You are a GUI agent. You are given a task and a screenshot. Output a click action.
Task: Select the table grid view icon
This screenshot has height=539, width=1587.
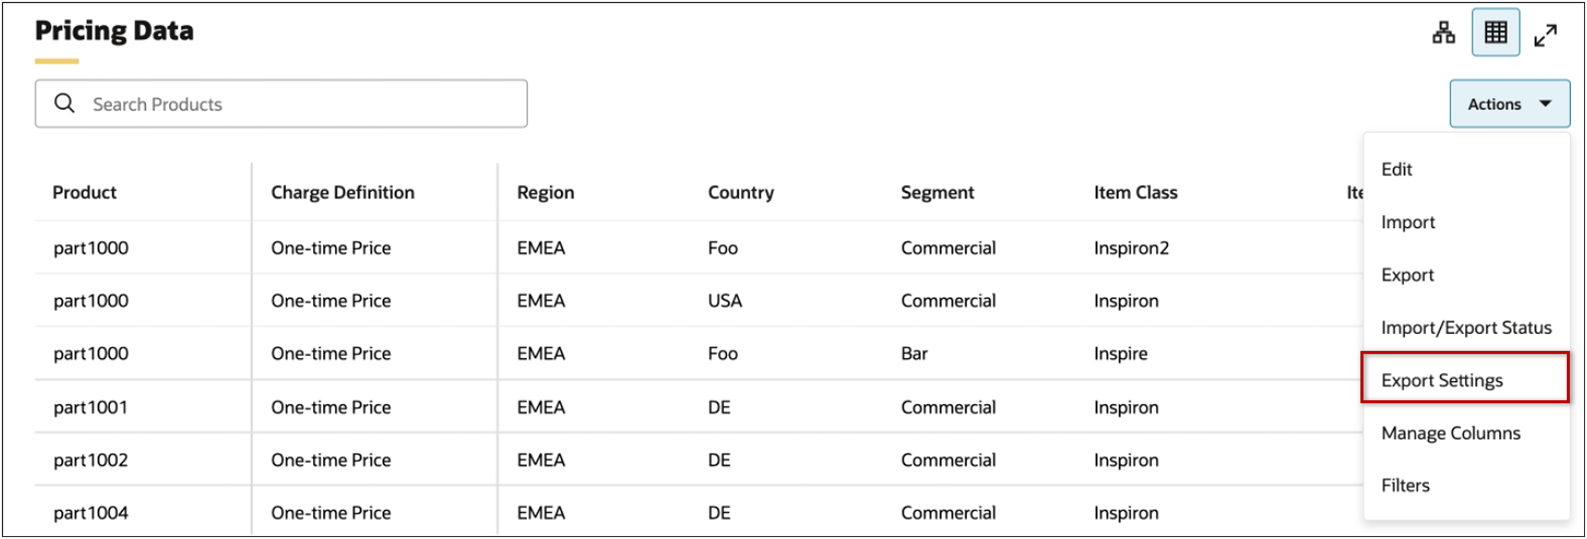[1495, 33]
